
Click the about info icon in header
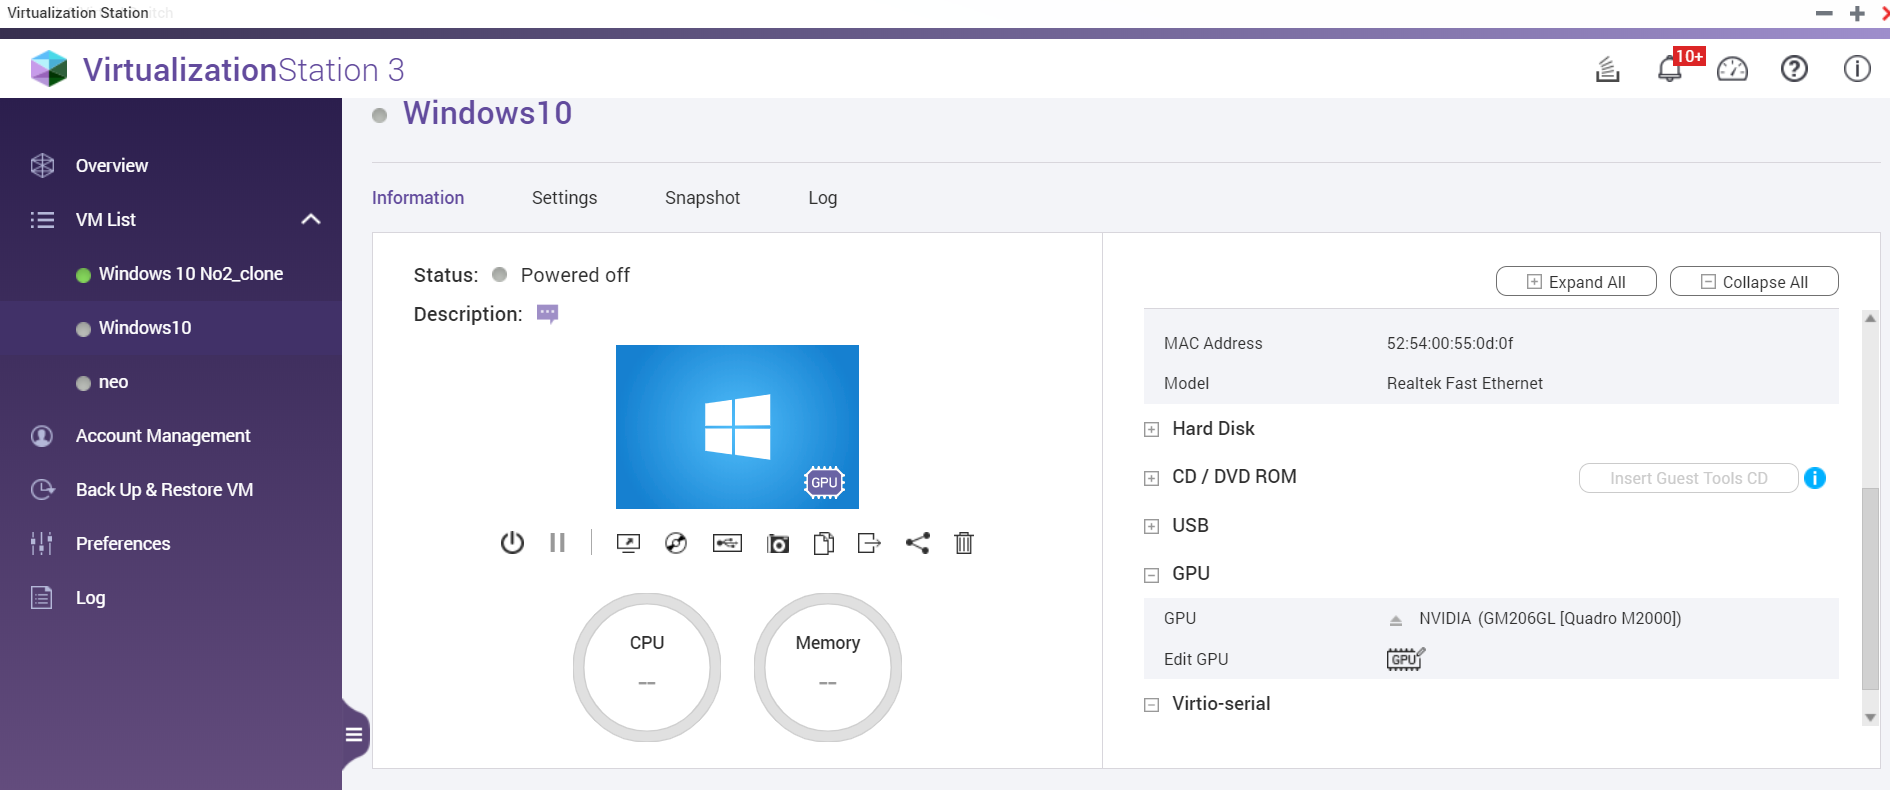(x=1857, y=69)
